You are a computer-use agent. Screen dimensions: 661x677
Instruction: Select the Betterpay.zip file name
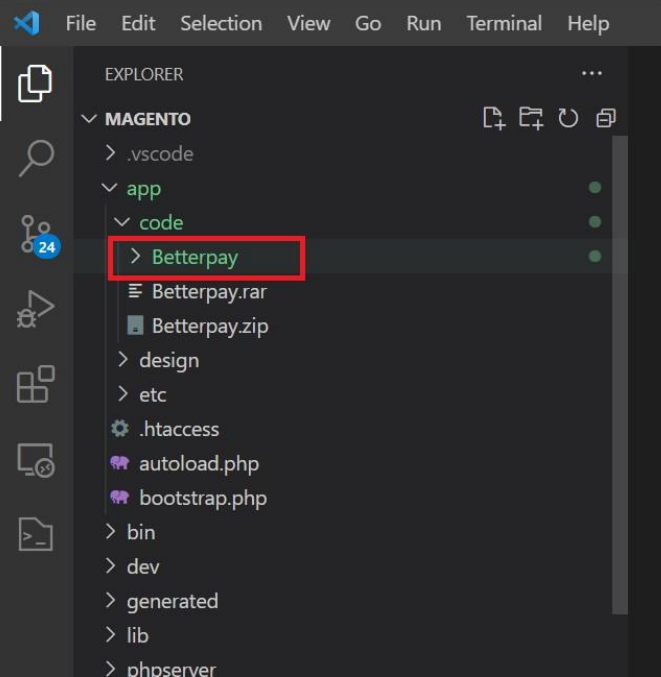click(210, 326)
